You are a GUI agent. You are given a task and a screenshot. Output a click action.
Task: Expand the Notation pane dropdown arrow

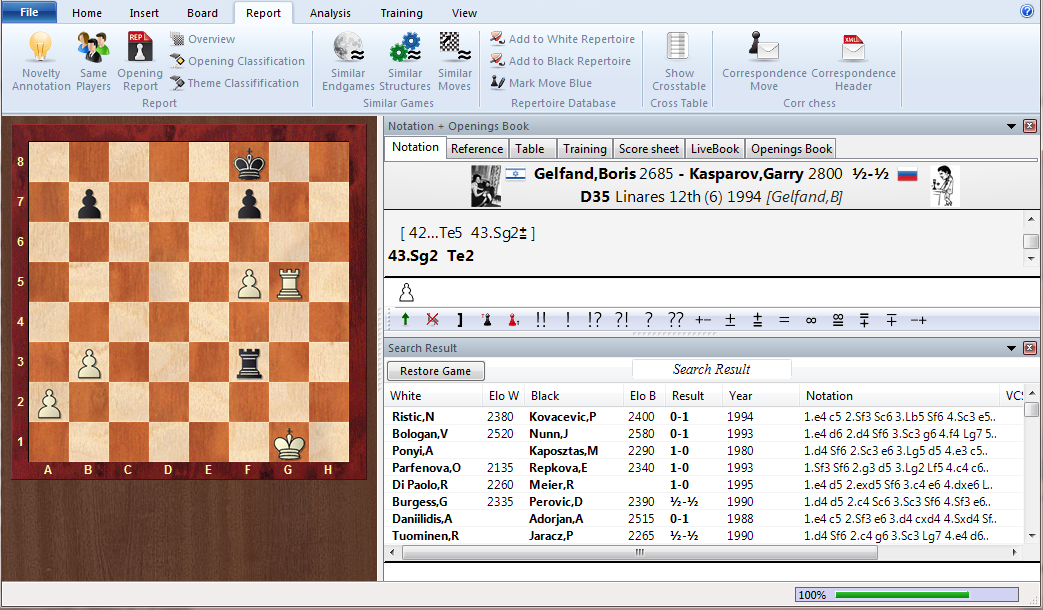coord(1011,126)
